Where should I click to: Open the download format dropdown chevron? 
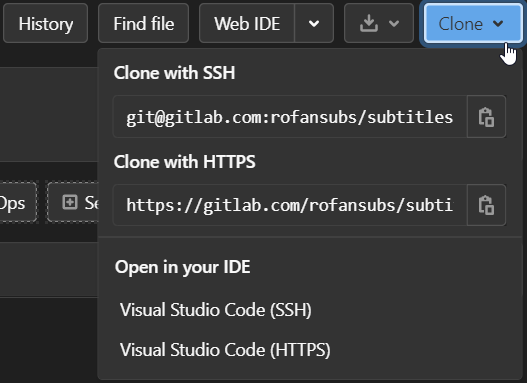394,24
